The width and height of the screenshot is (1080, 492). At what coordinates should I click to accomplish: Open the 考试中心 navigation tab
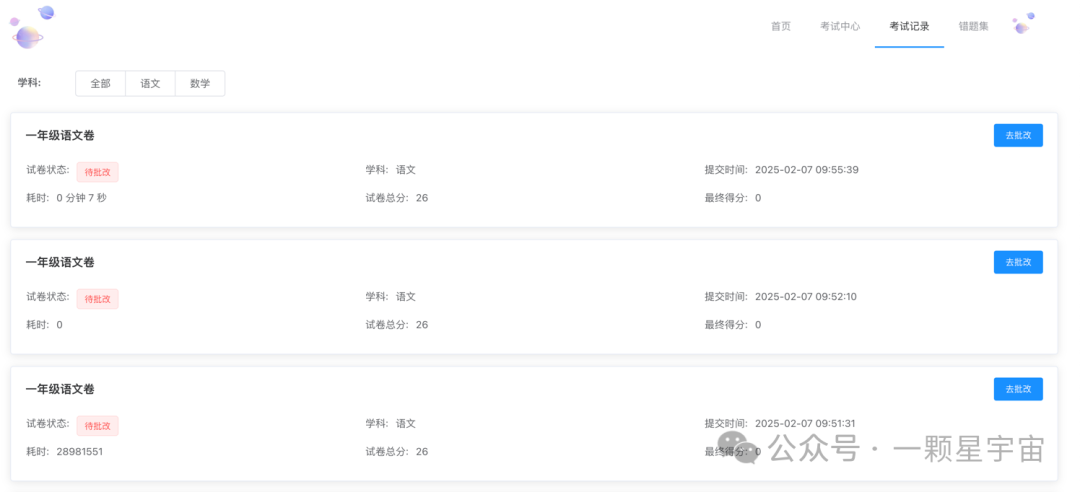pos(840,27)
